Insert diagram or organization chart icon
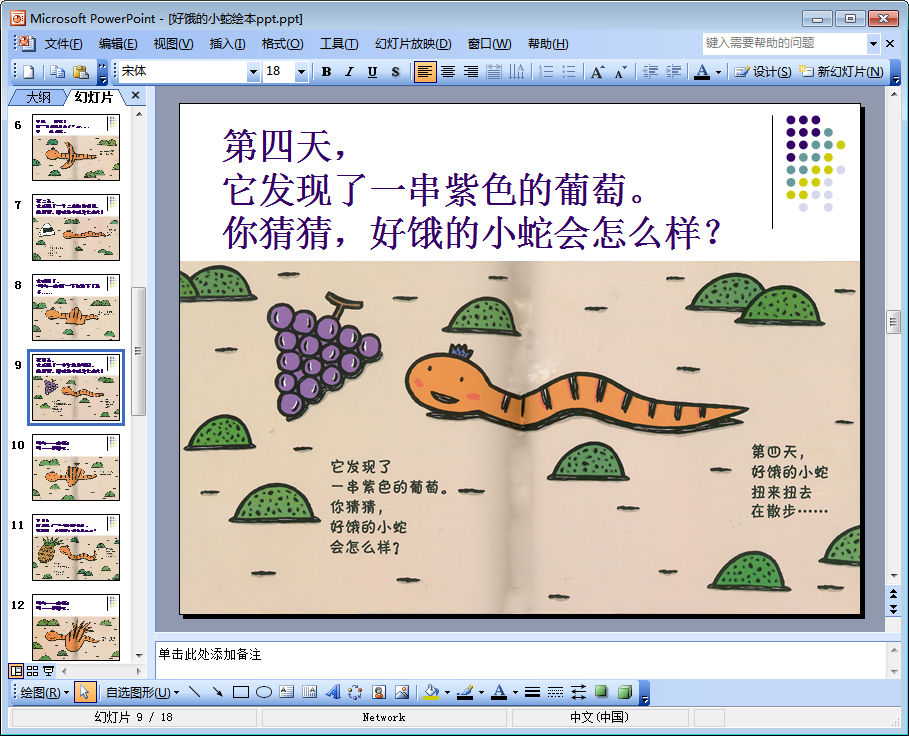 coord(355,693)
